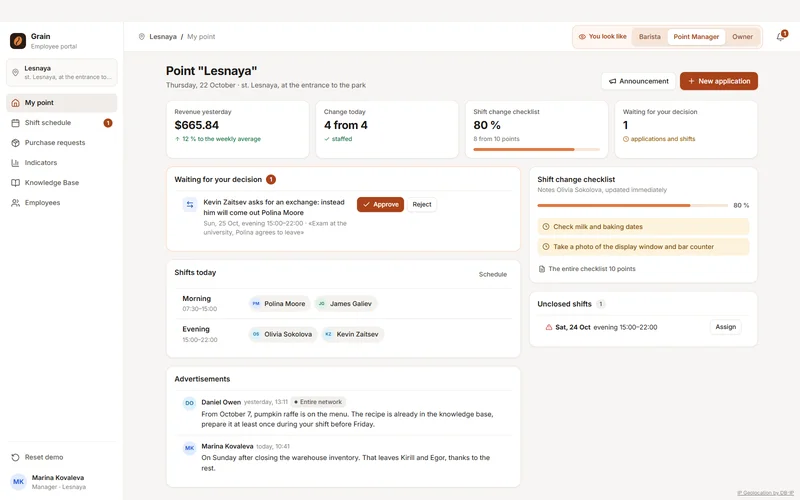The height and width of the screenshot is (500, 800).
Task: Open Knowledge Base section
Action: click(62, 183)
